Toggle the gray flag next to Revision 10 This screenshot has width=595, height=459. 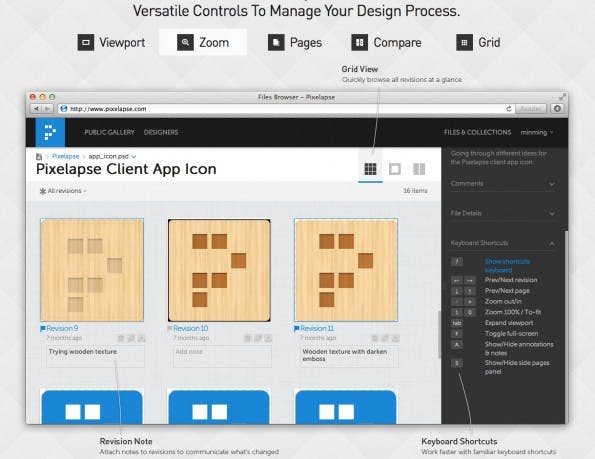[170, 328]
